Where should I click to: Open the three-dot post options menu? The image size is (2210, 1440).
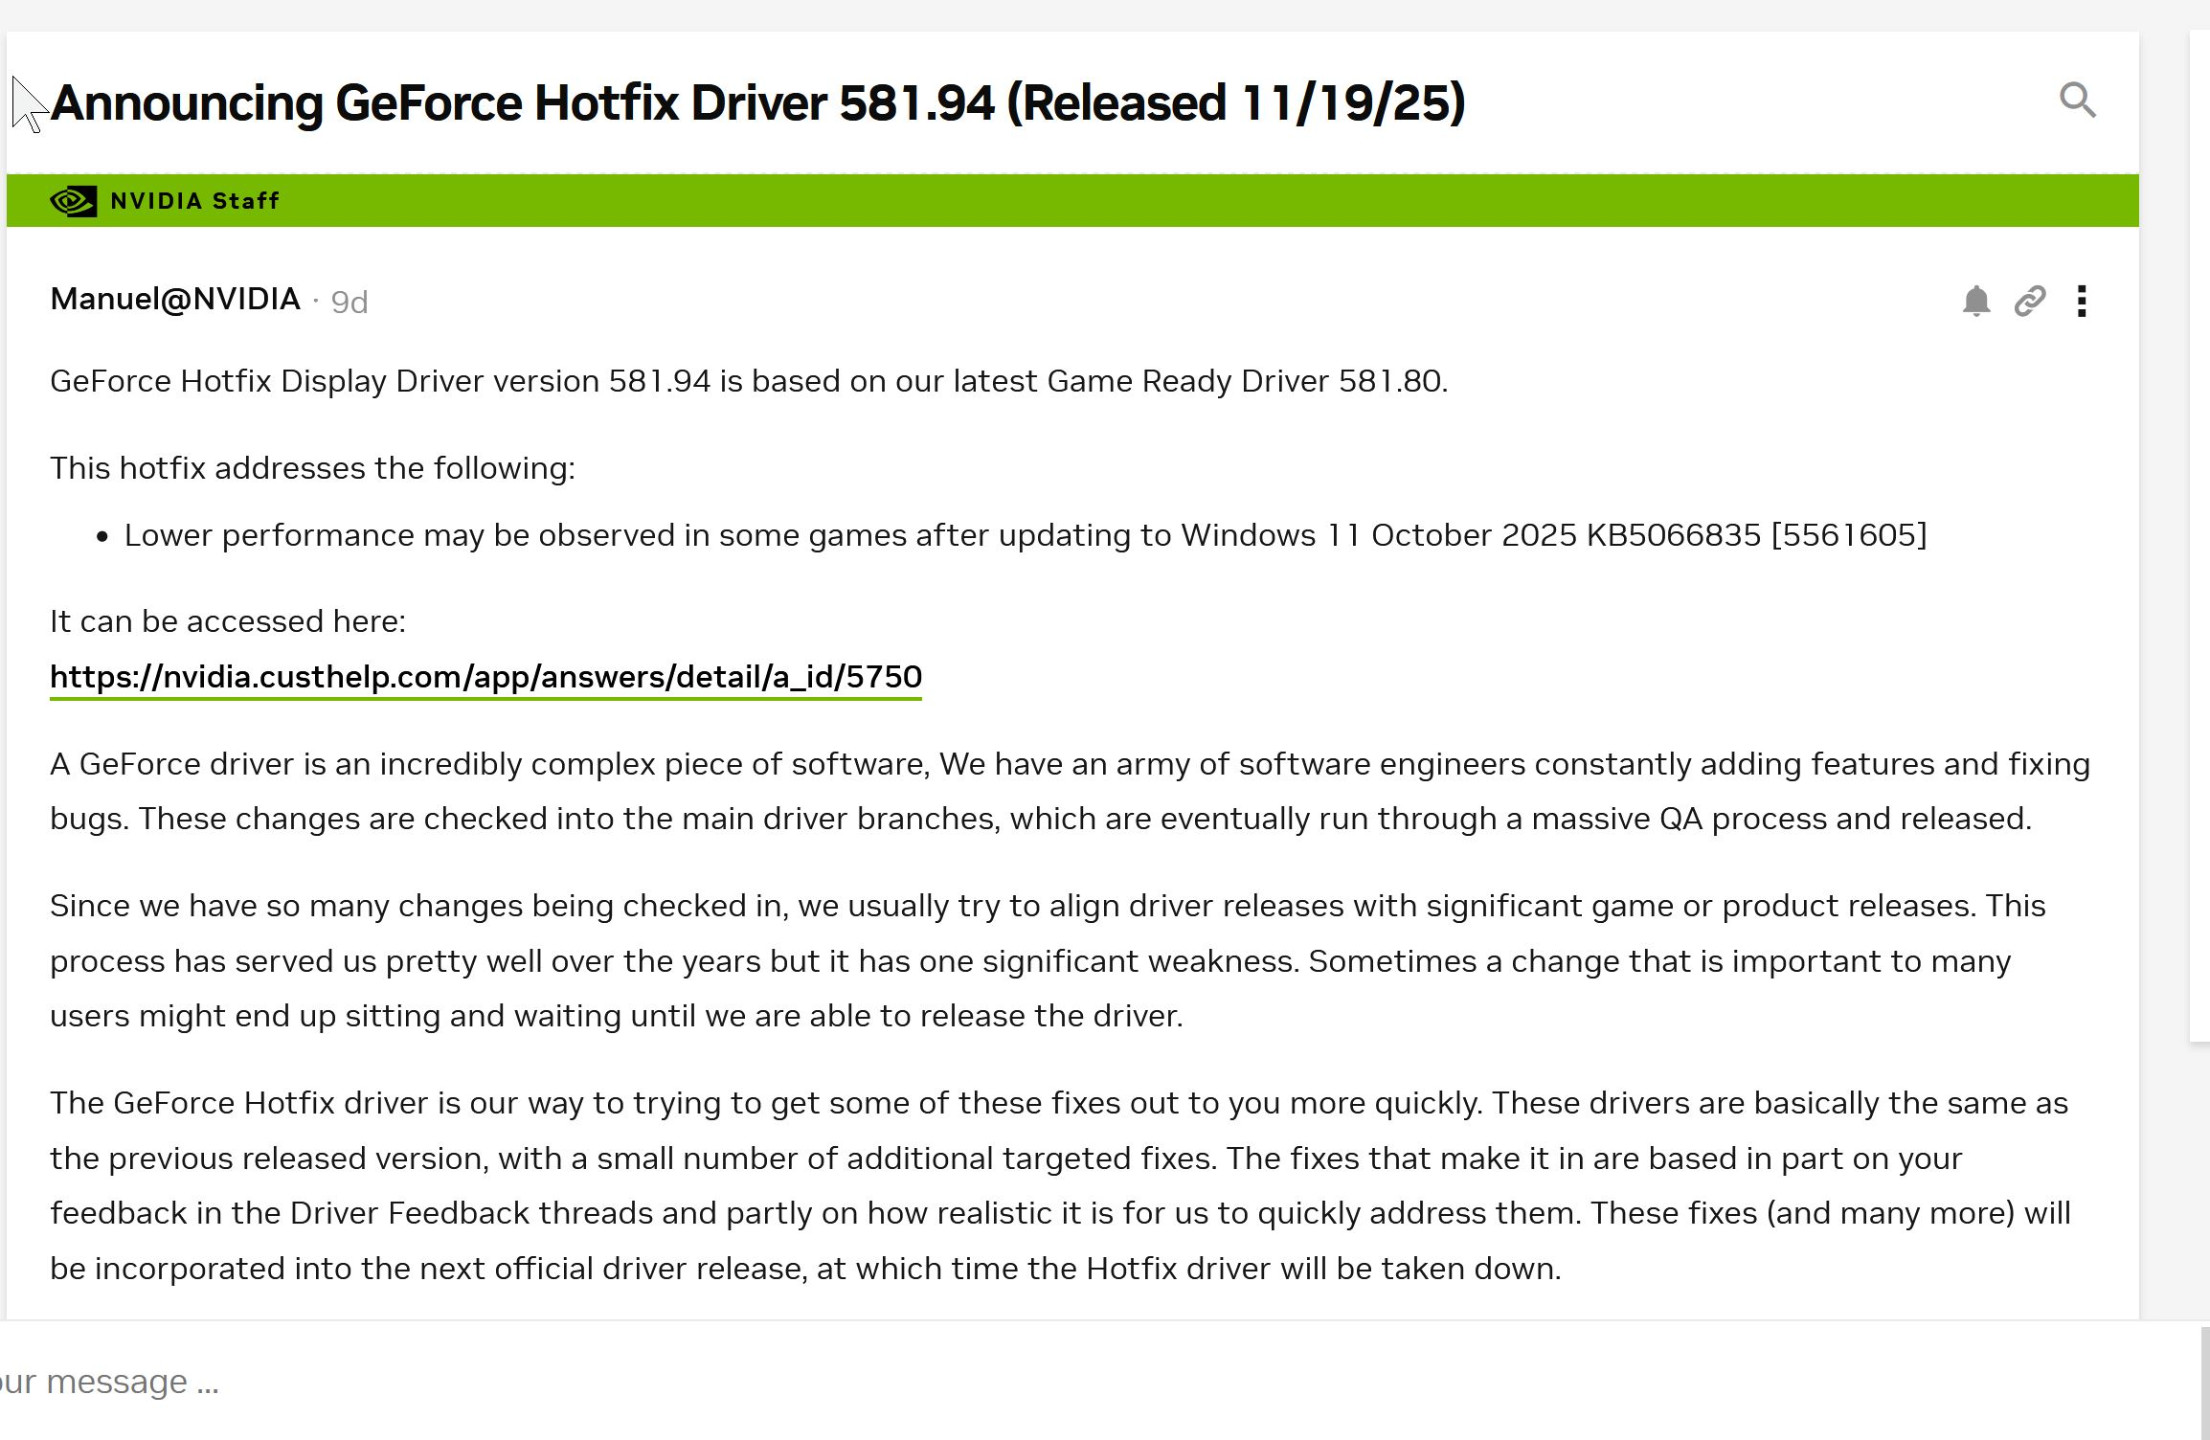2081,301
